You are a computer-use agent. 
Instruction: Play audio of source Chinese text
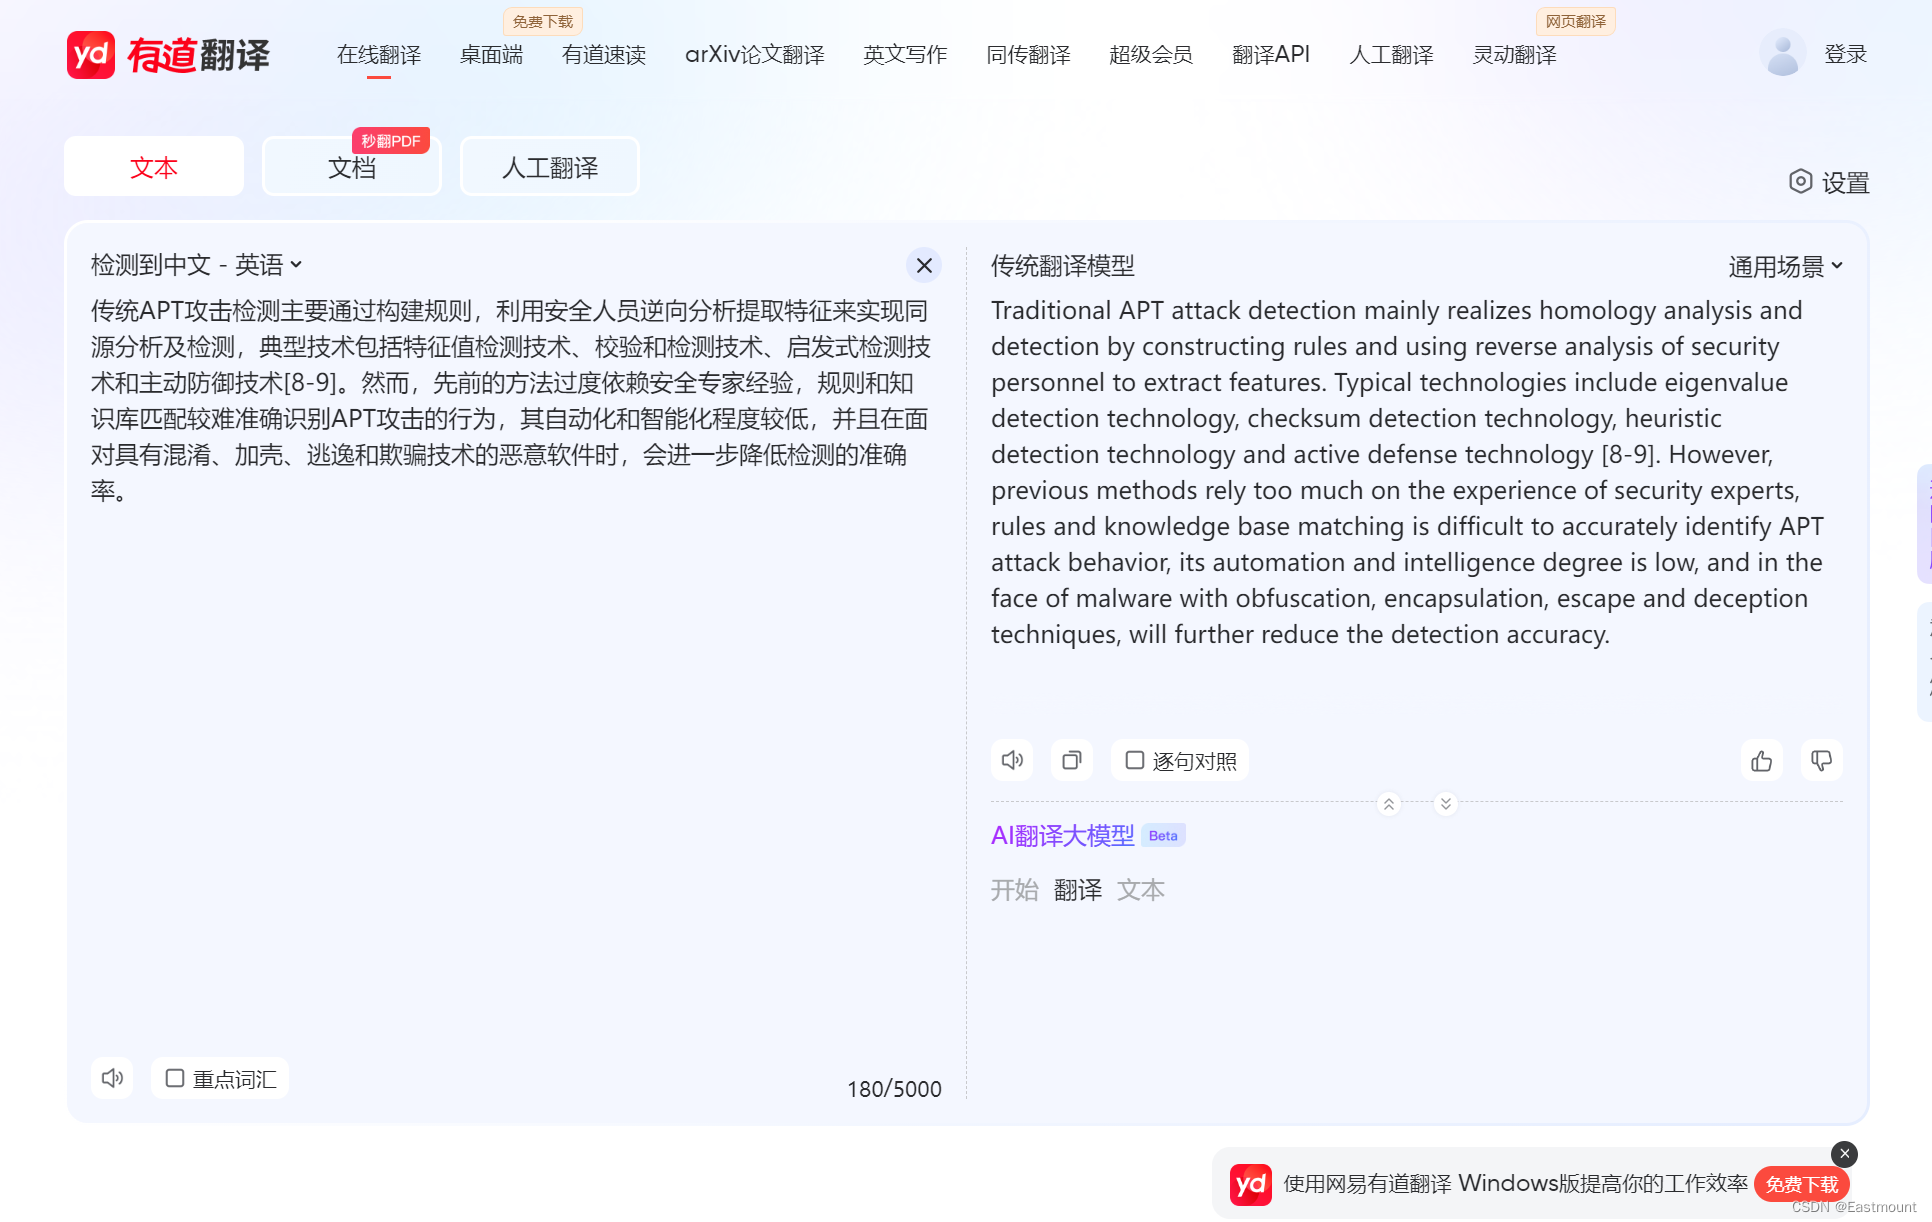pos(112,1078)
